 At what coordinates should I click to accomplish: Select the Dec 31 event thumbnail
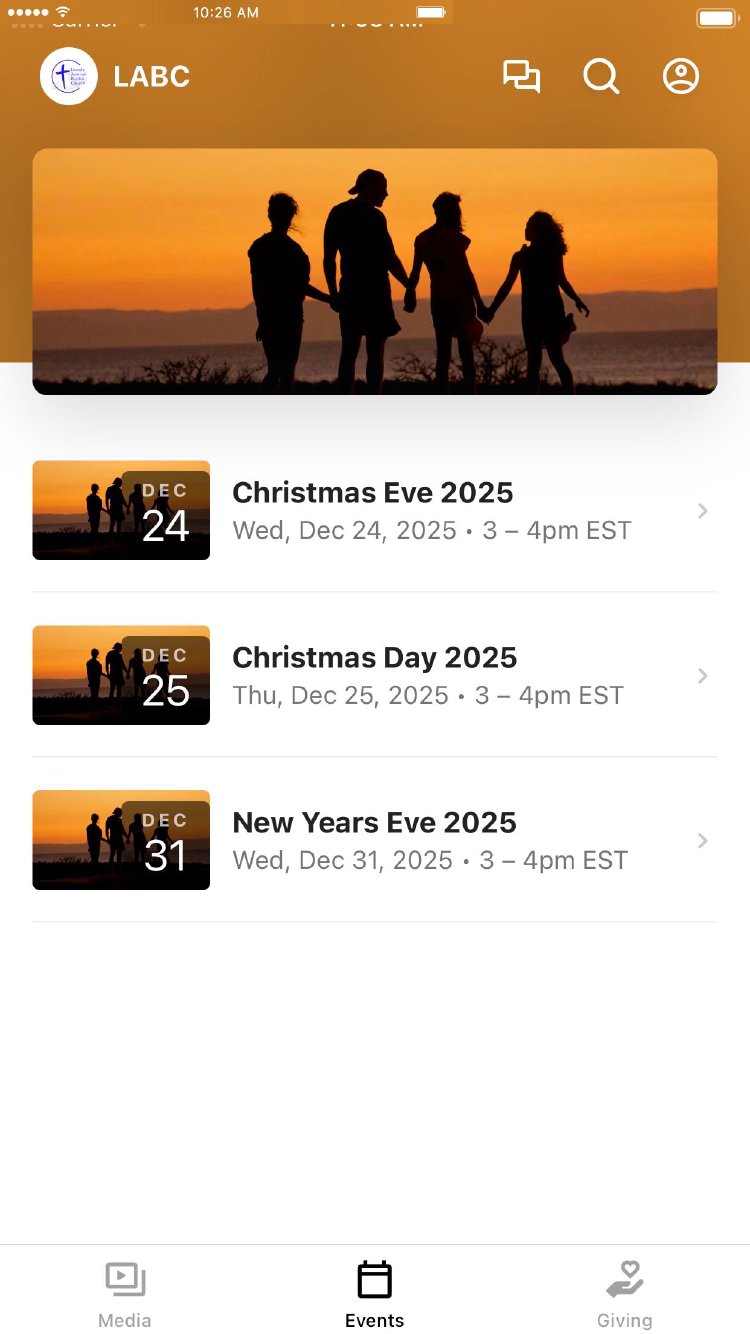[x=121, y=840]
